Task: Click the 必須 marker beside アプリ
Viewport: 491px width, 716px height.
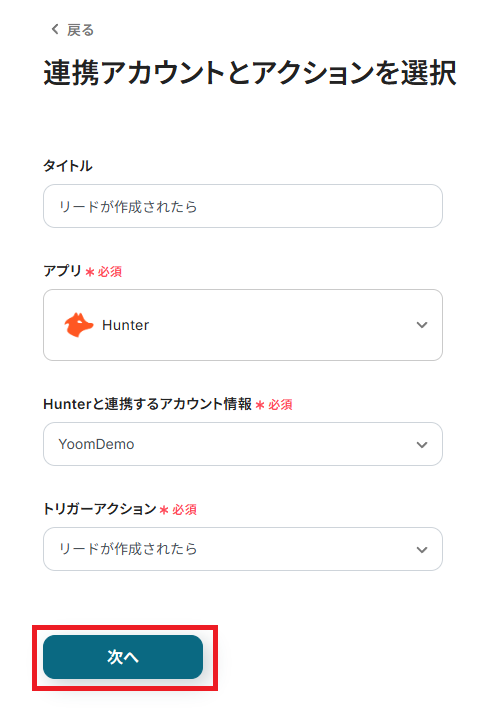Action: [x=110, y=272]
